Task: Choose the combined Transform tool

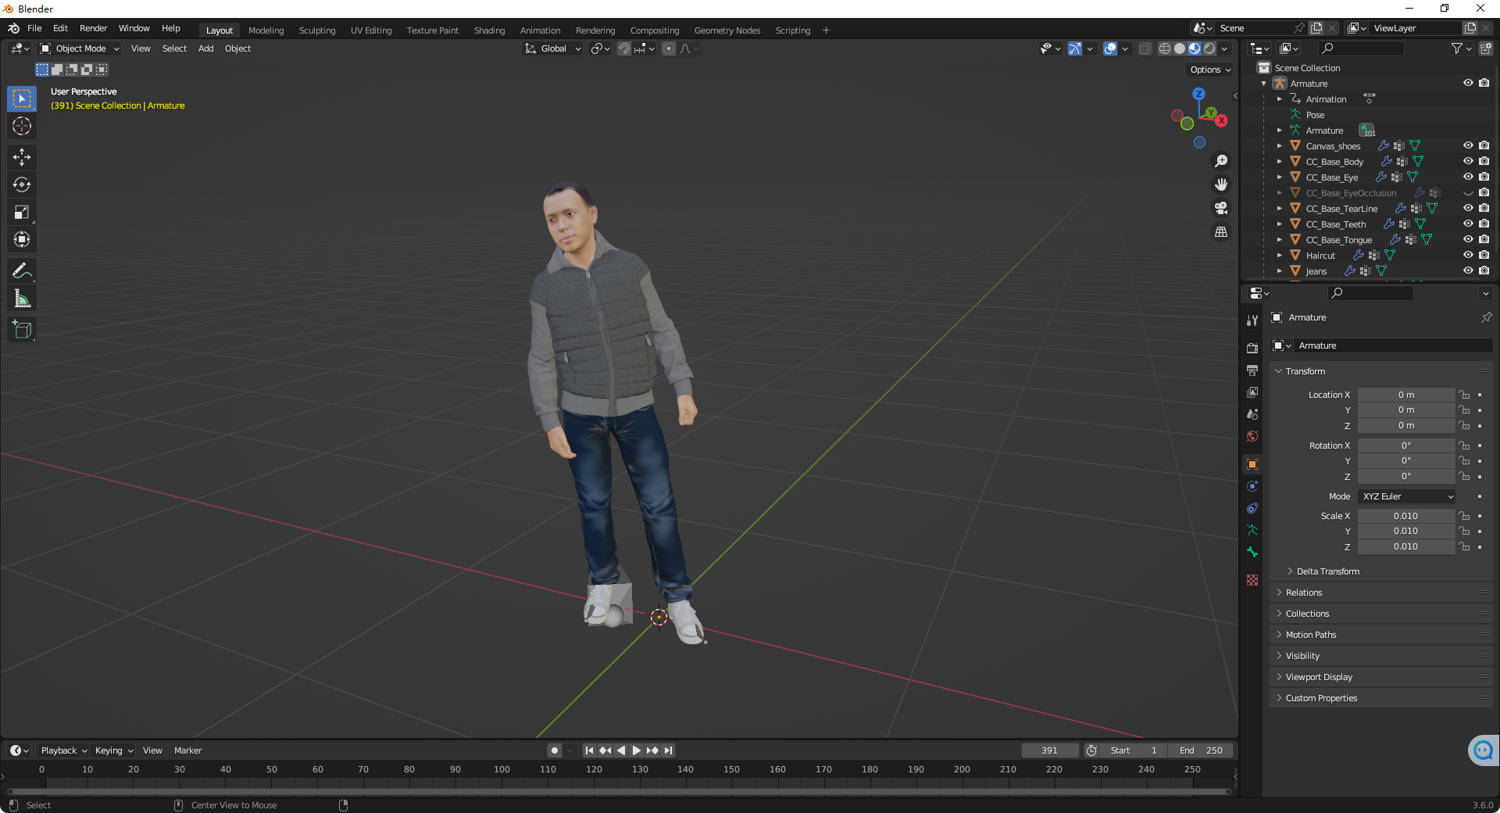Action: pos(22,240)
